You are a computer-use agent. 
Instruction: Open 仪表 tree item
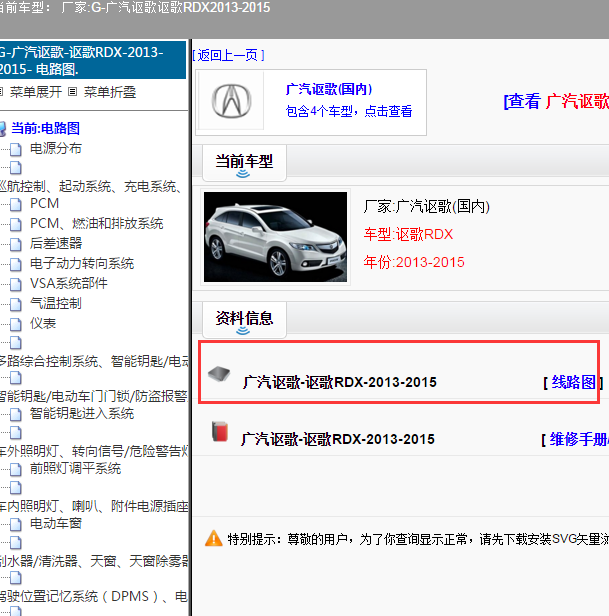pyautogui.click(x=43, y=323)
